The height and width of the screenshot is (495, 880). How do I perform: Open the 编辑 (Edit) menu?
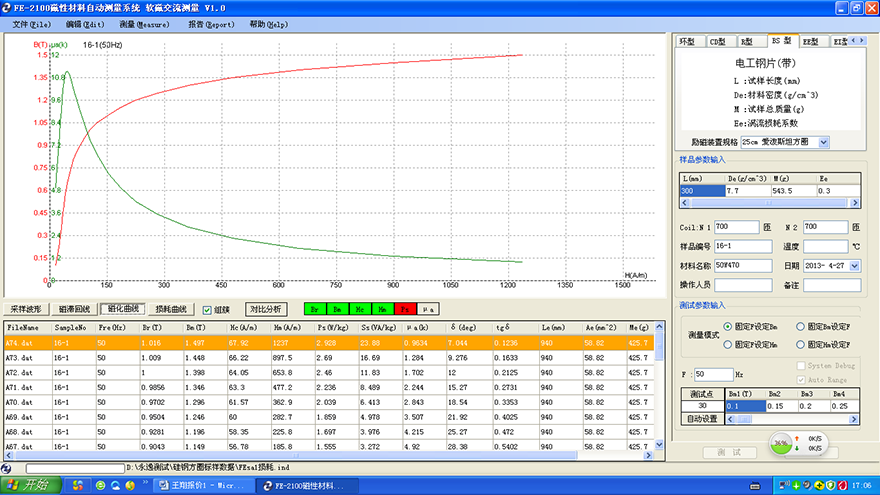[85, 24]
